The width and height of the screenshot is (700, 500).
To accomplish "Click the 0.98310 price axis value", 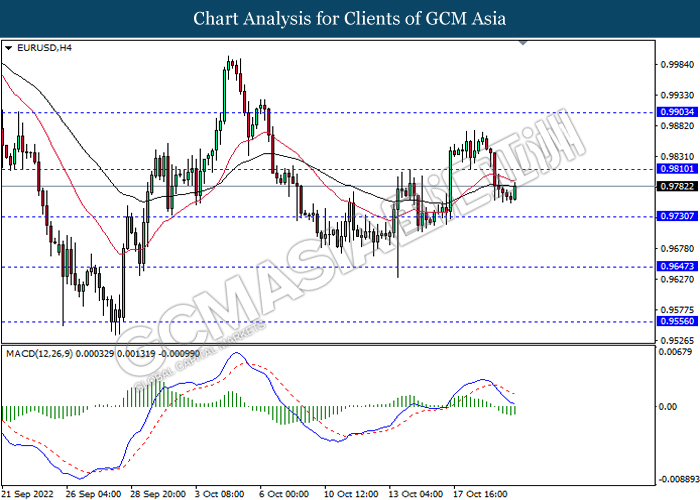I will pyautogui.click(x=677, y=157).
